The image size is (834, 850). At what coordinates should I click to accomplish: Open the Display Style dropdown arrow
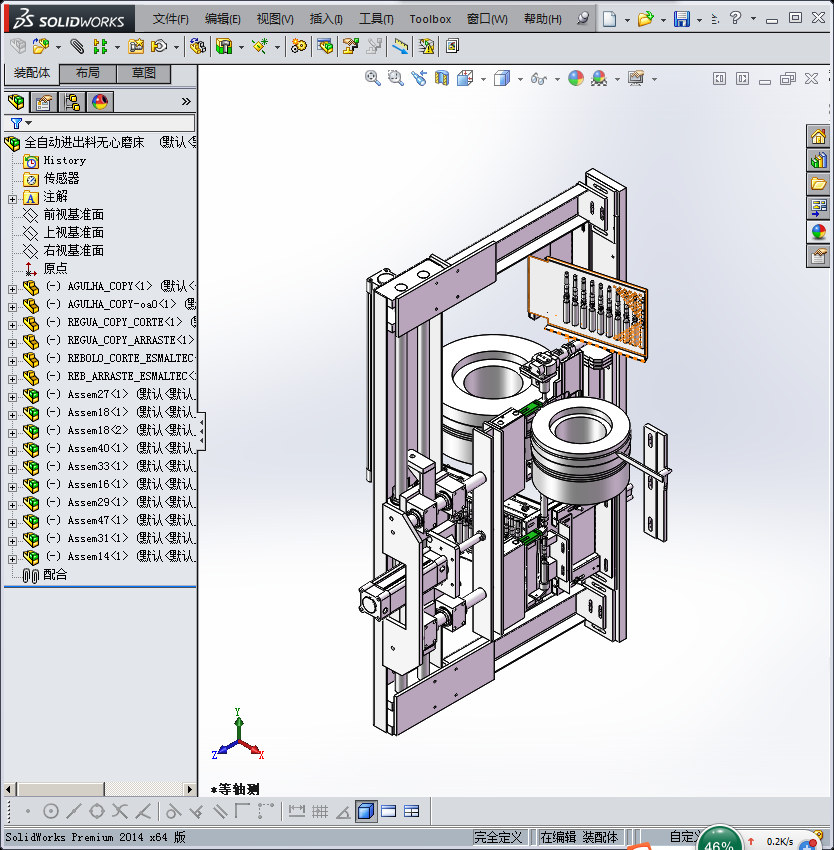520,79
